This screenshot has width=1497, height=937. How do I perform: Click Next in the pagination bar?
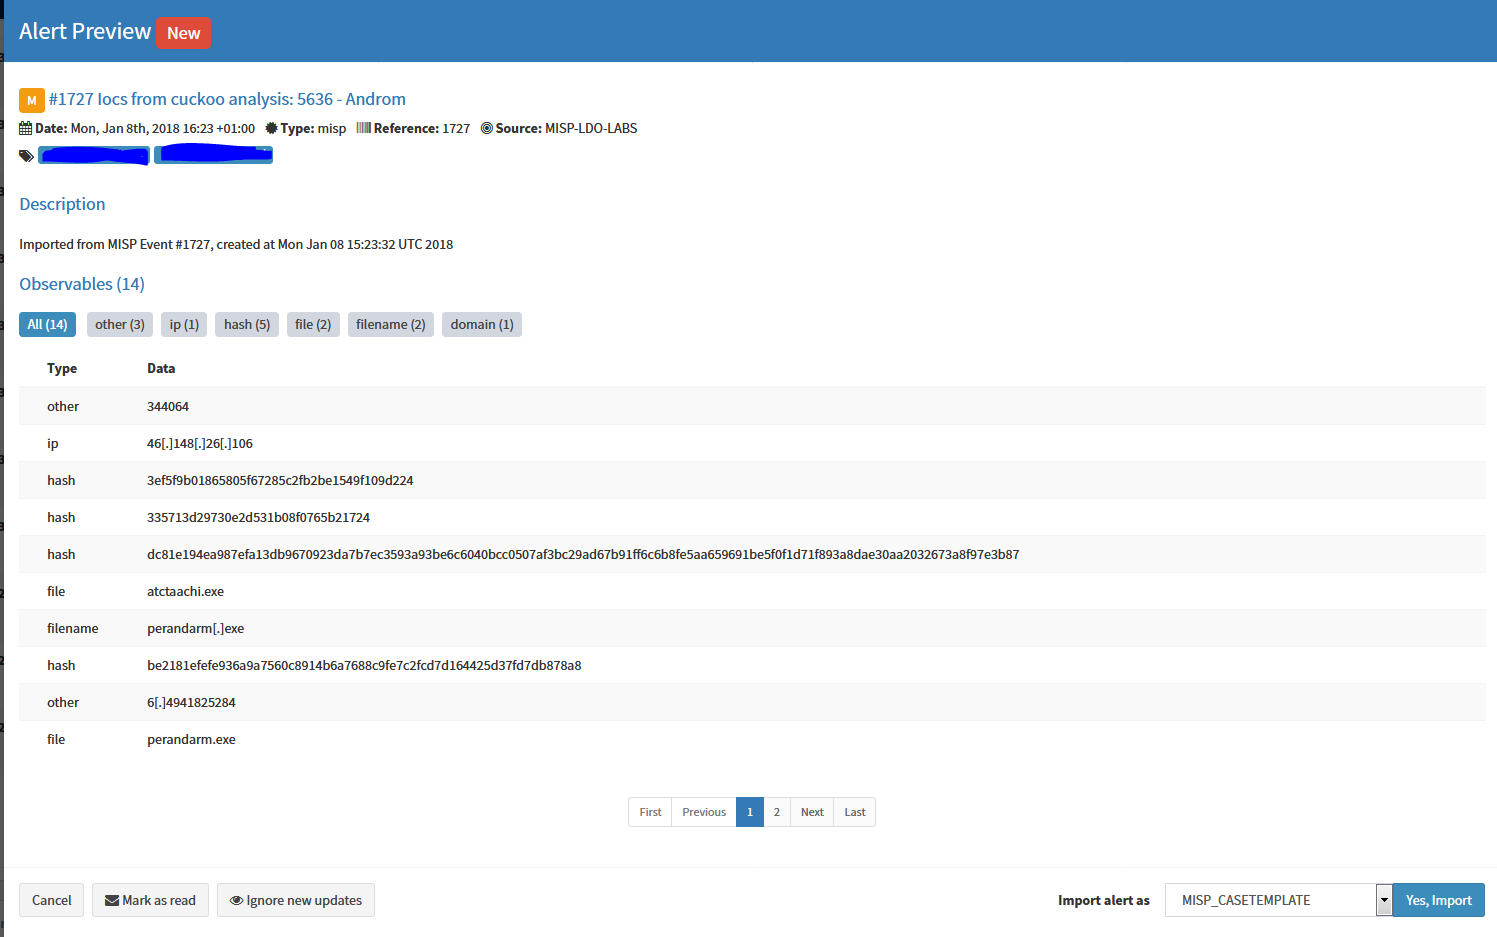click(811, 812)
